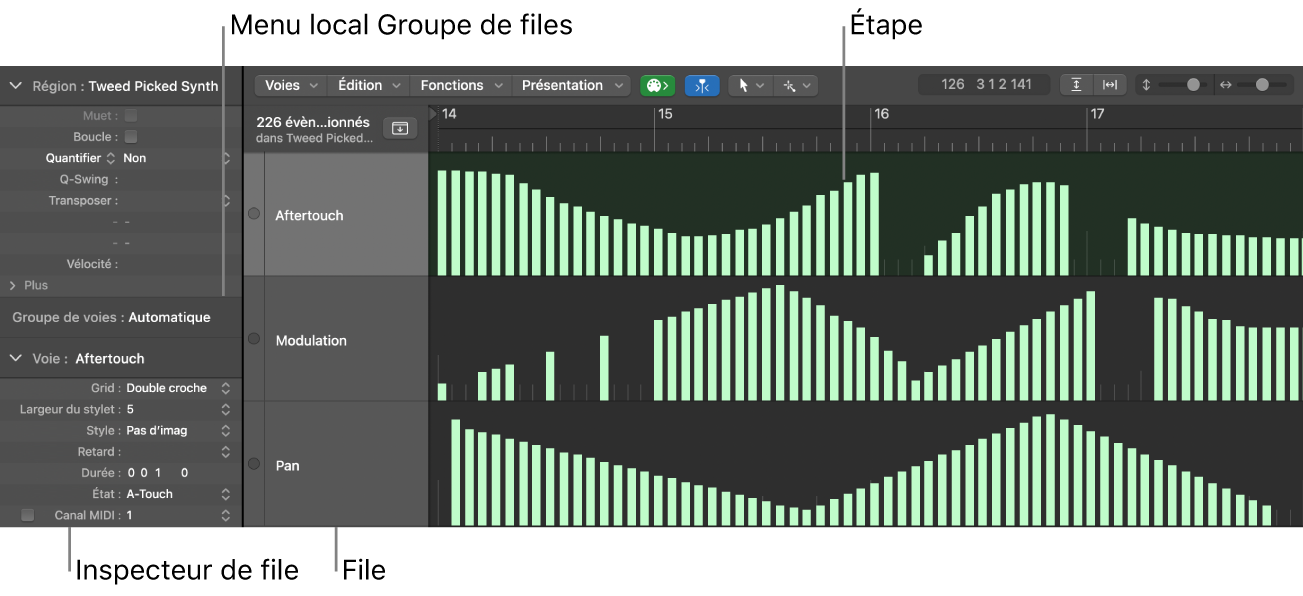Click the download arrow button beside event count
The width and height of the screenshot is (1303, 596).
[400, 128]
